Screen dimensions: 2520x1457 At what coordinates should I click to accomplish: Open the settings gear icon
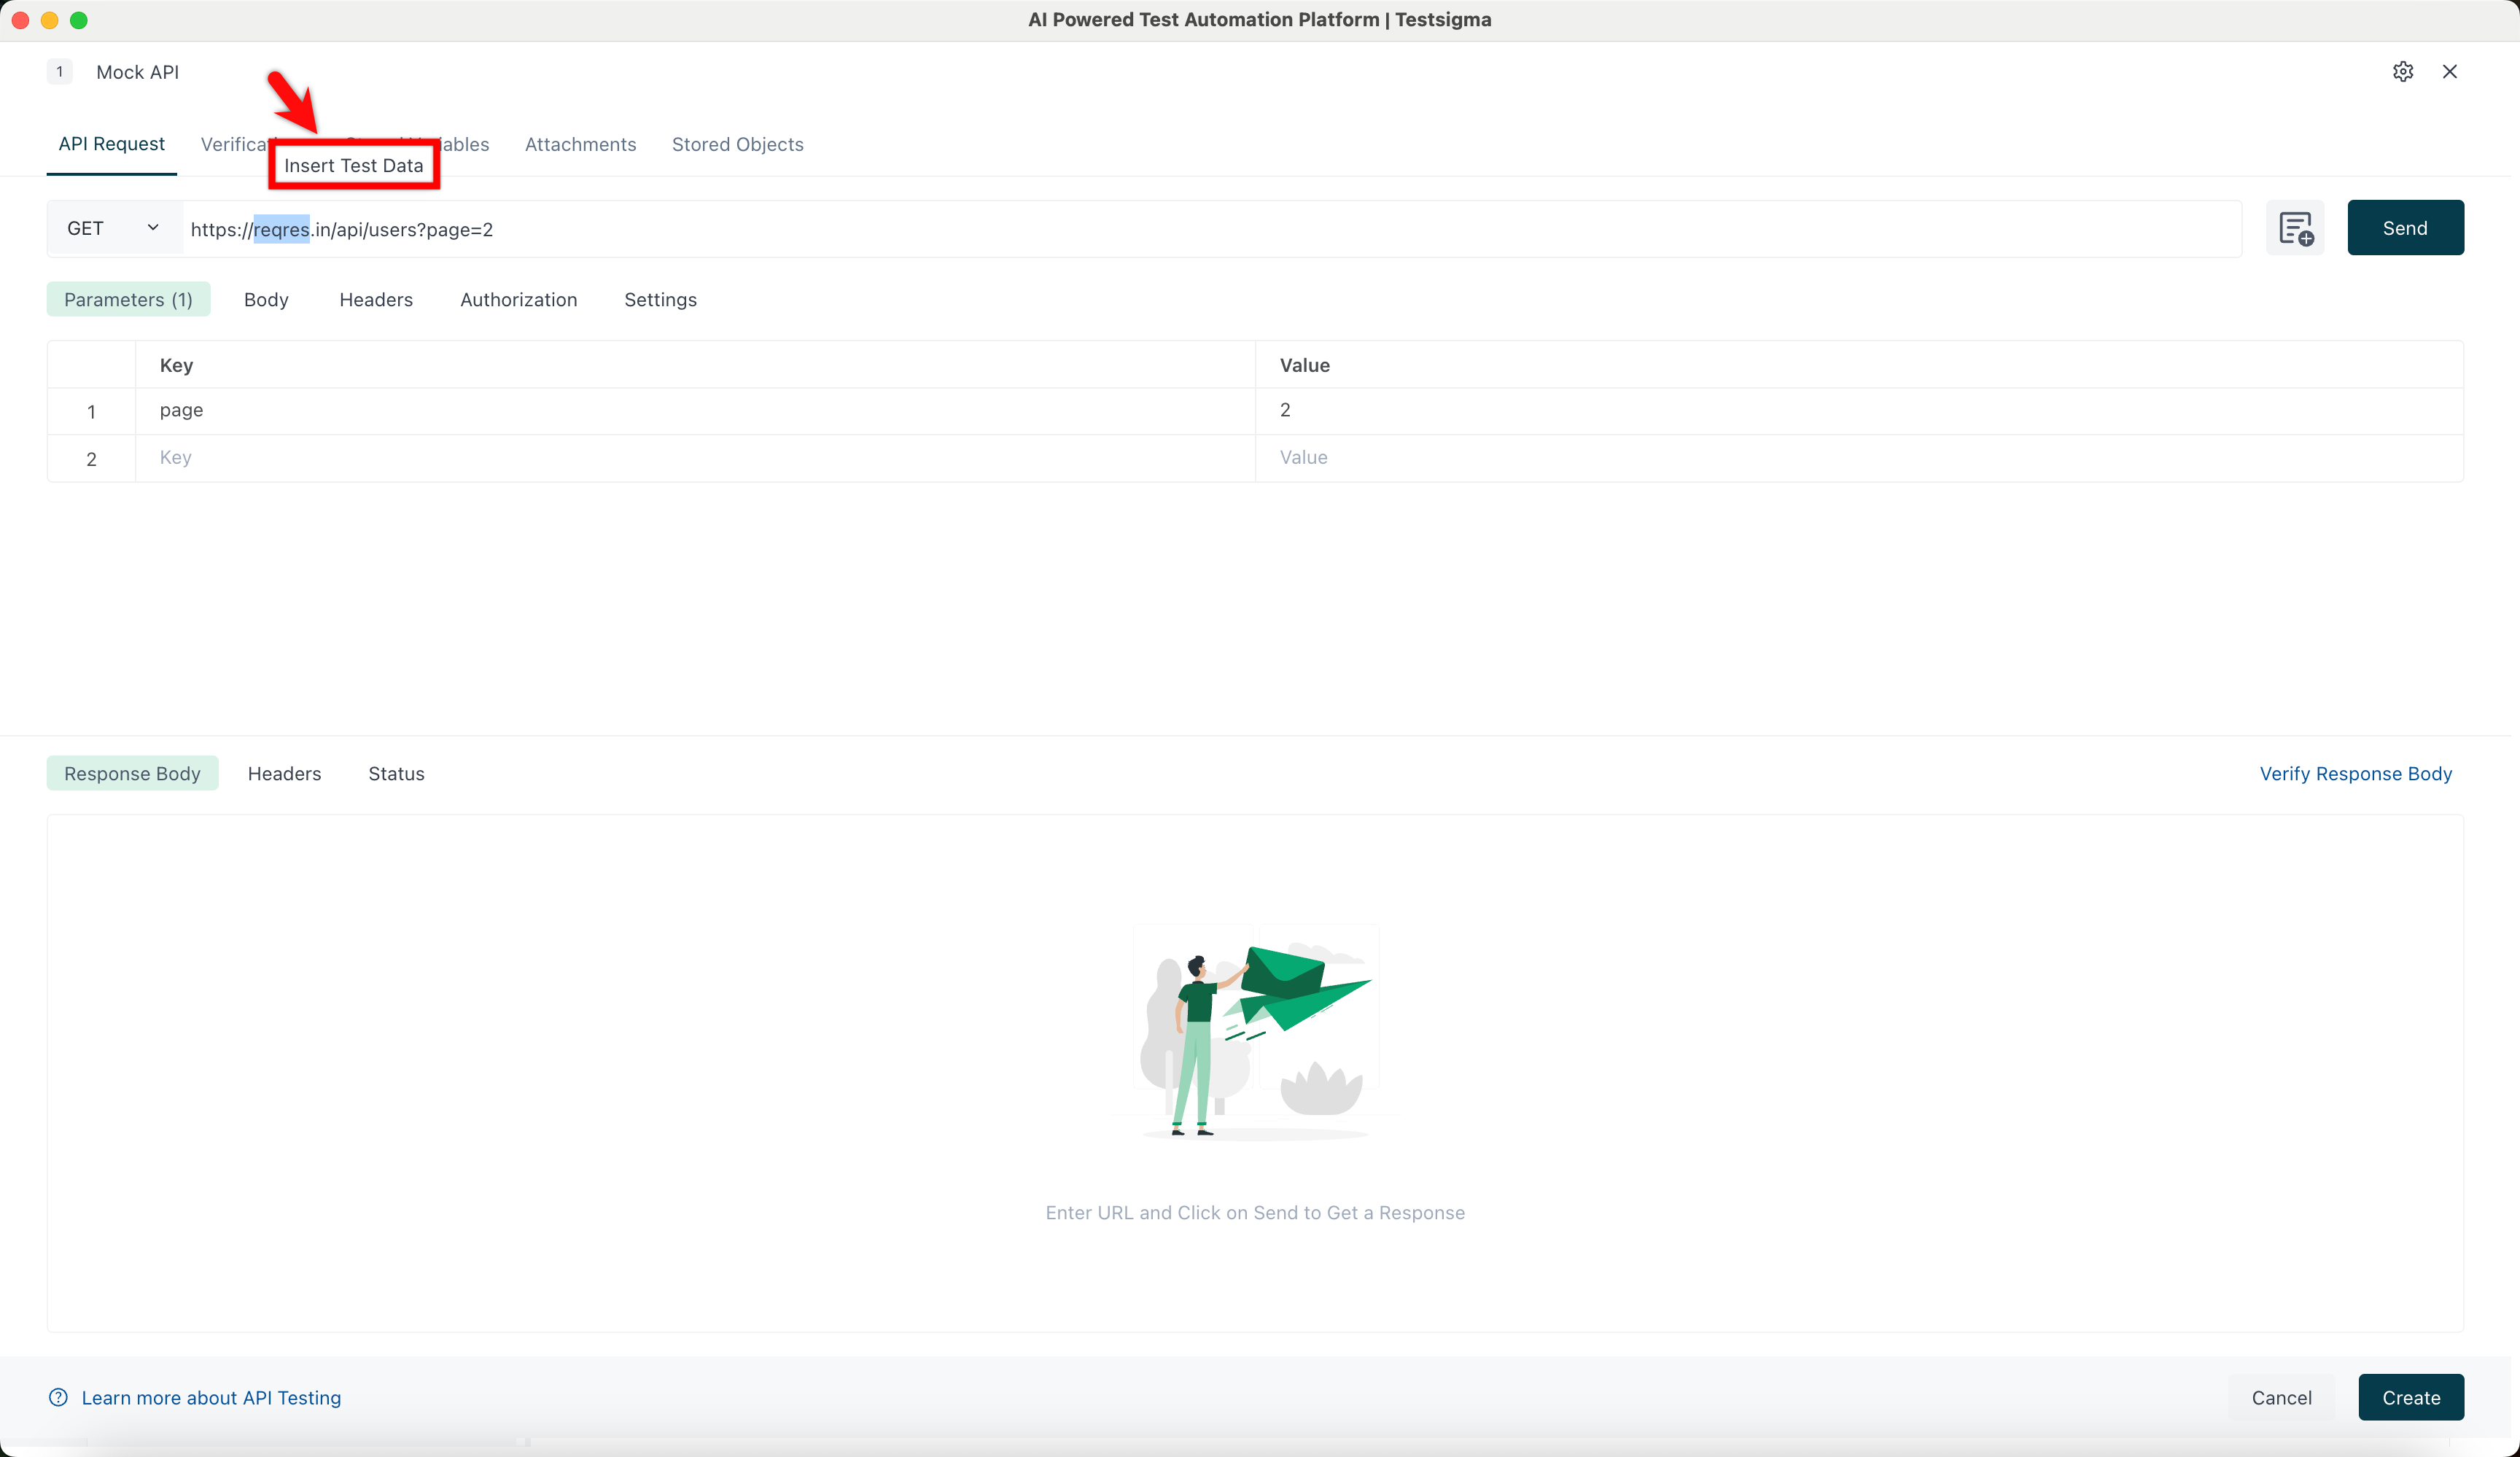click(x=2403, y=71)
